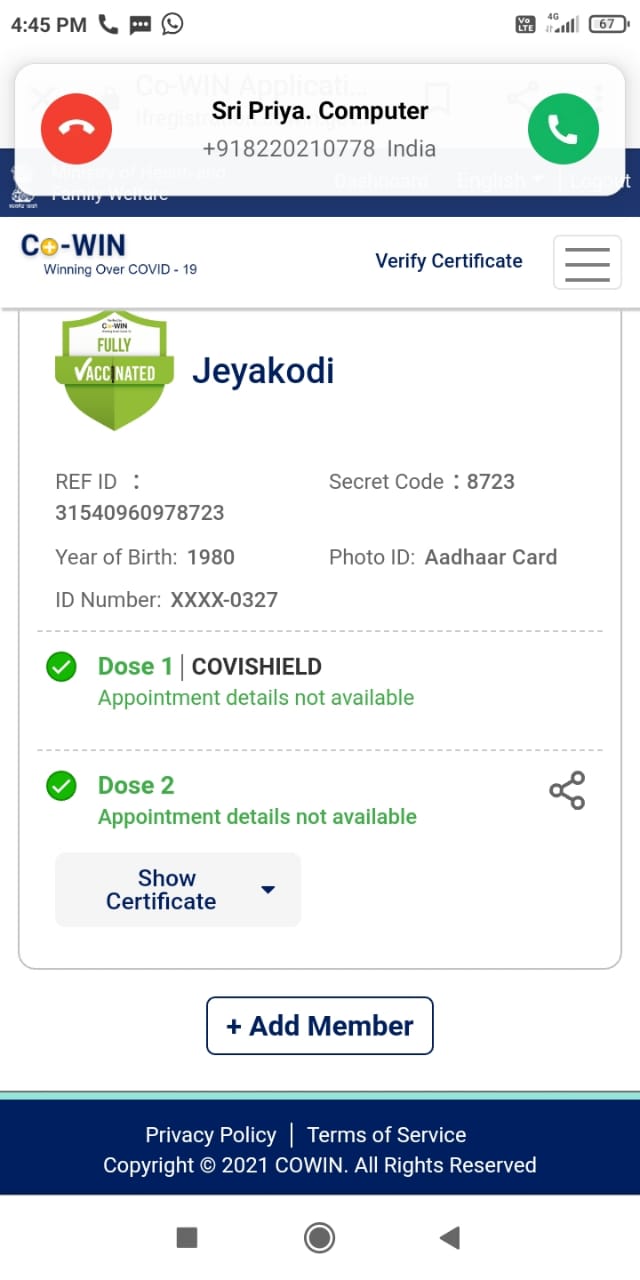Screen dimensions: 640x1280
Task: Tap the Co-WIN logo
Action: coord(109,254)
